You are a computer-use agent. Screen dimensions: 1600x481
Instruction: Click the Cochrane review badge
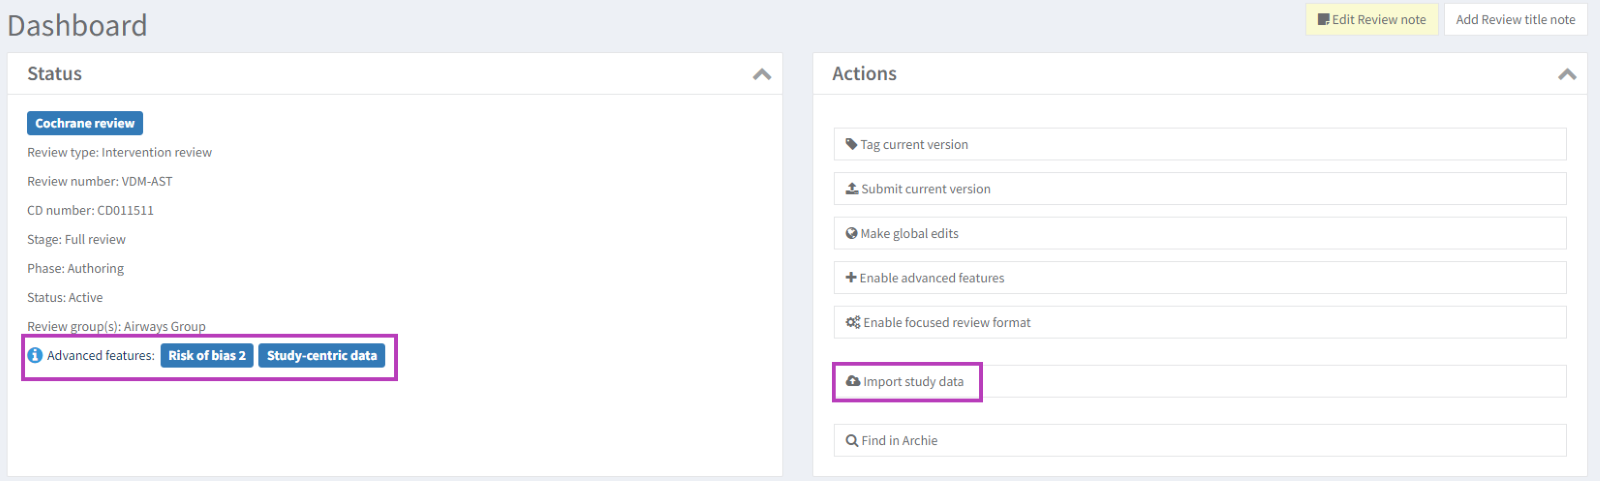tap(85, 123)
